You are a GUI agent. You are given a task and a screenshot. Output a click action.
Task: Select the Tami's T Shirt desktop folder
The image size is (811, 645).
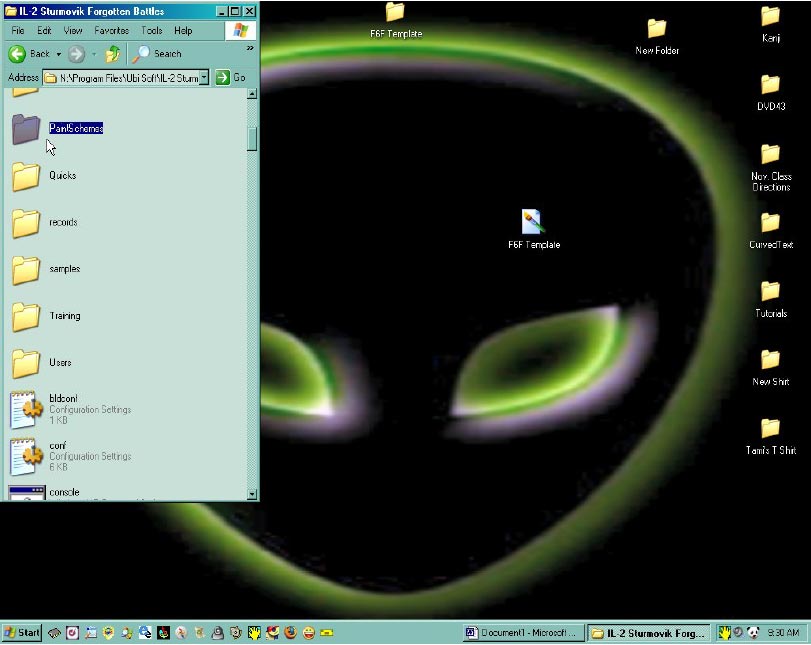click(x=770, y=429)
